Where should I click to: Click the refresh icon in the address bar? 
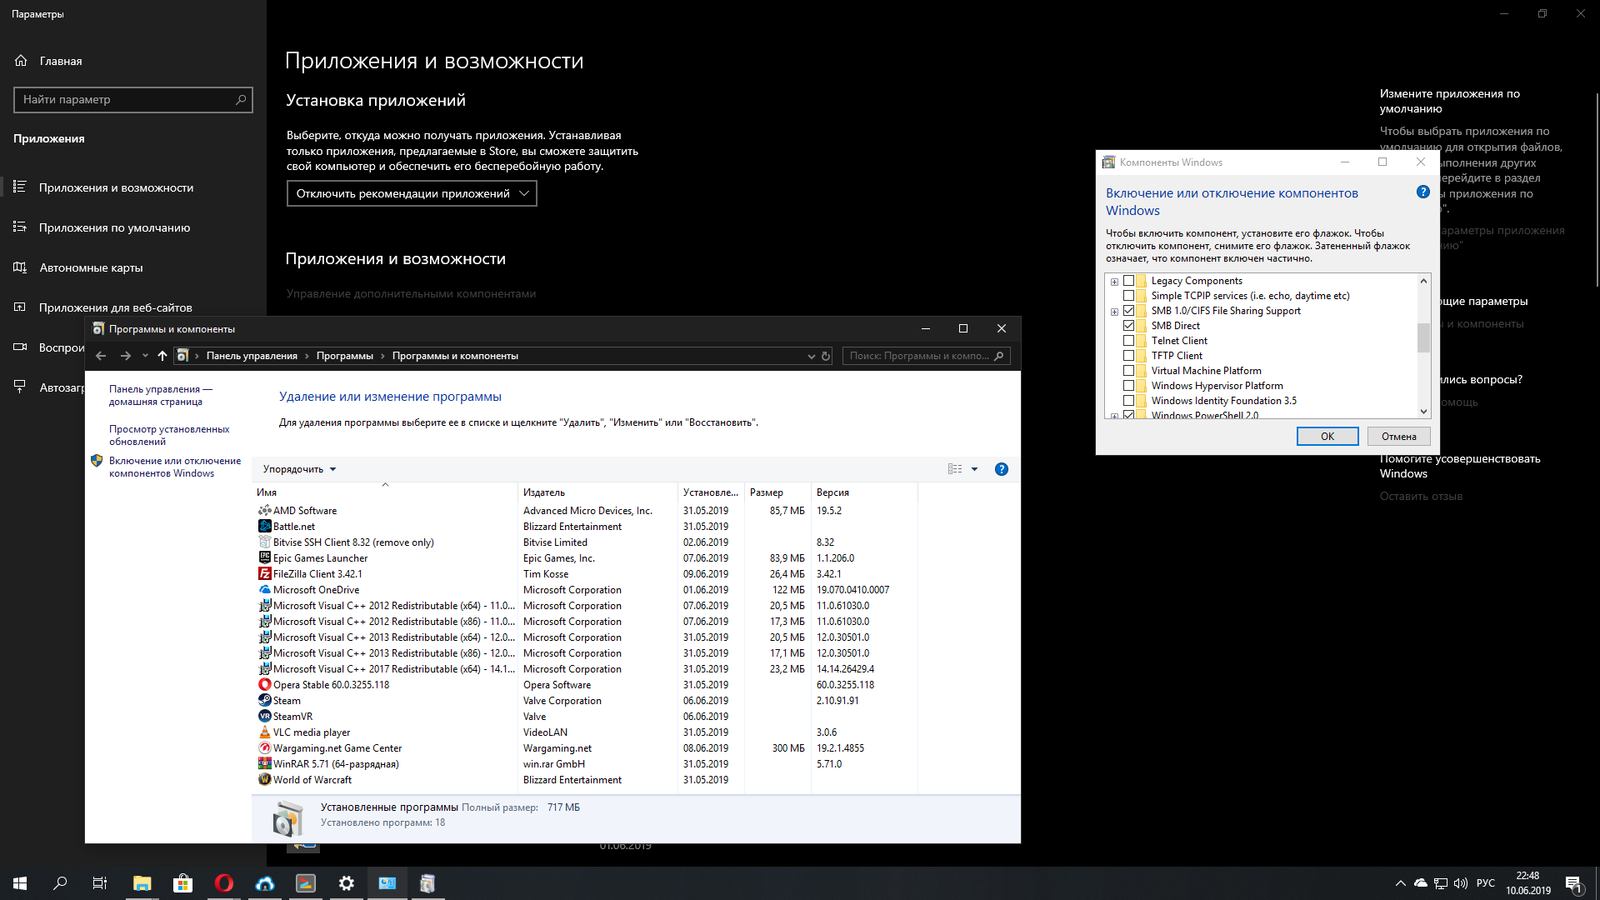tap(826, 356)
